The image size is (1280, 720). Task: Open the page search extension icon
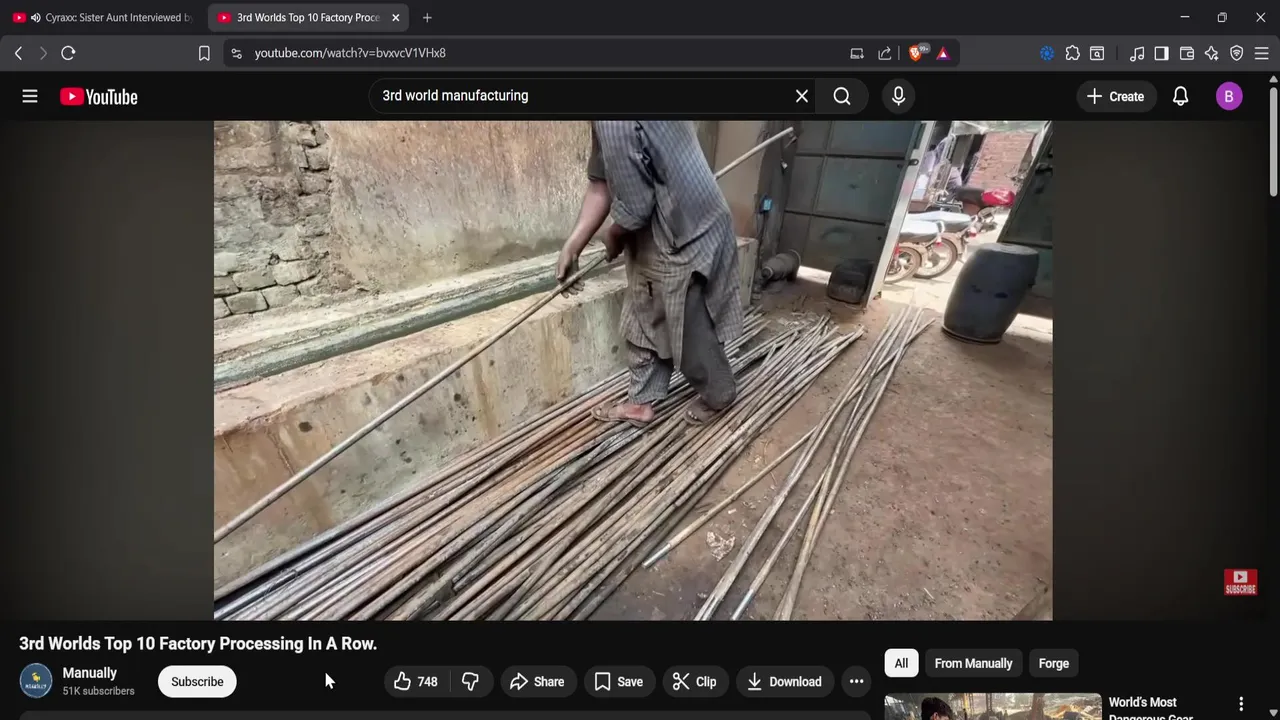tap(1097, 53)
